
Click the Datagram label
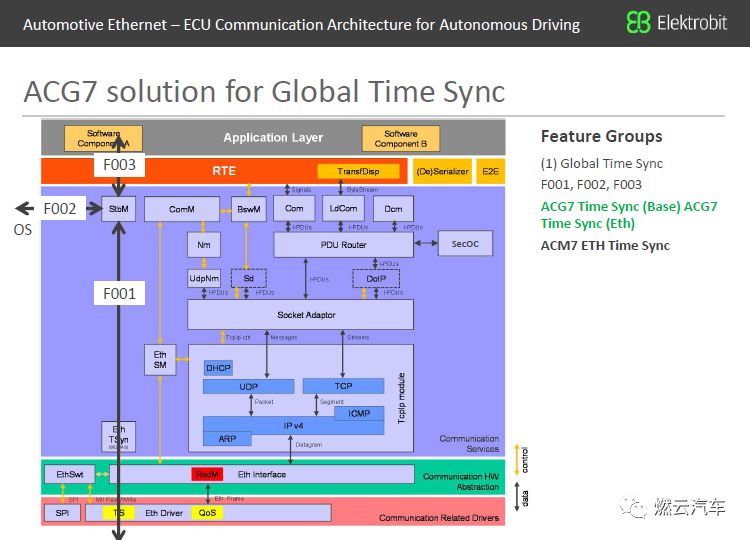point(309,444)
